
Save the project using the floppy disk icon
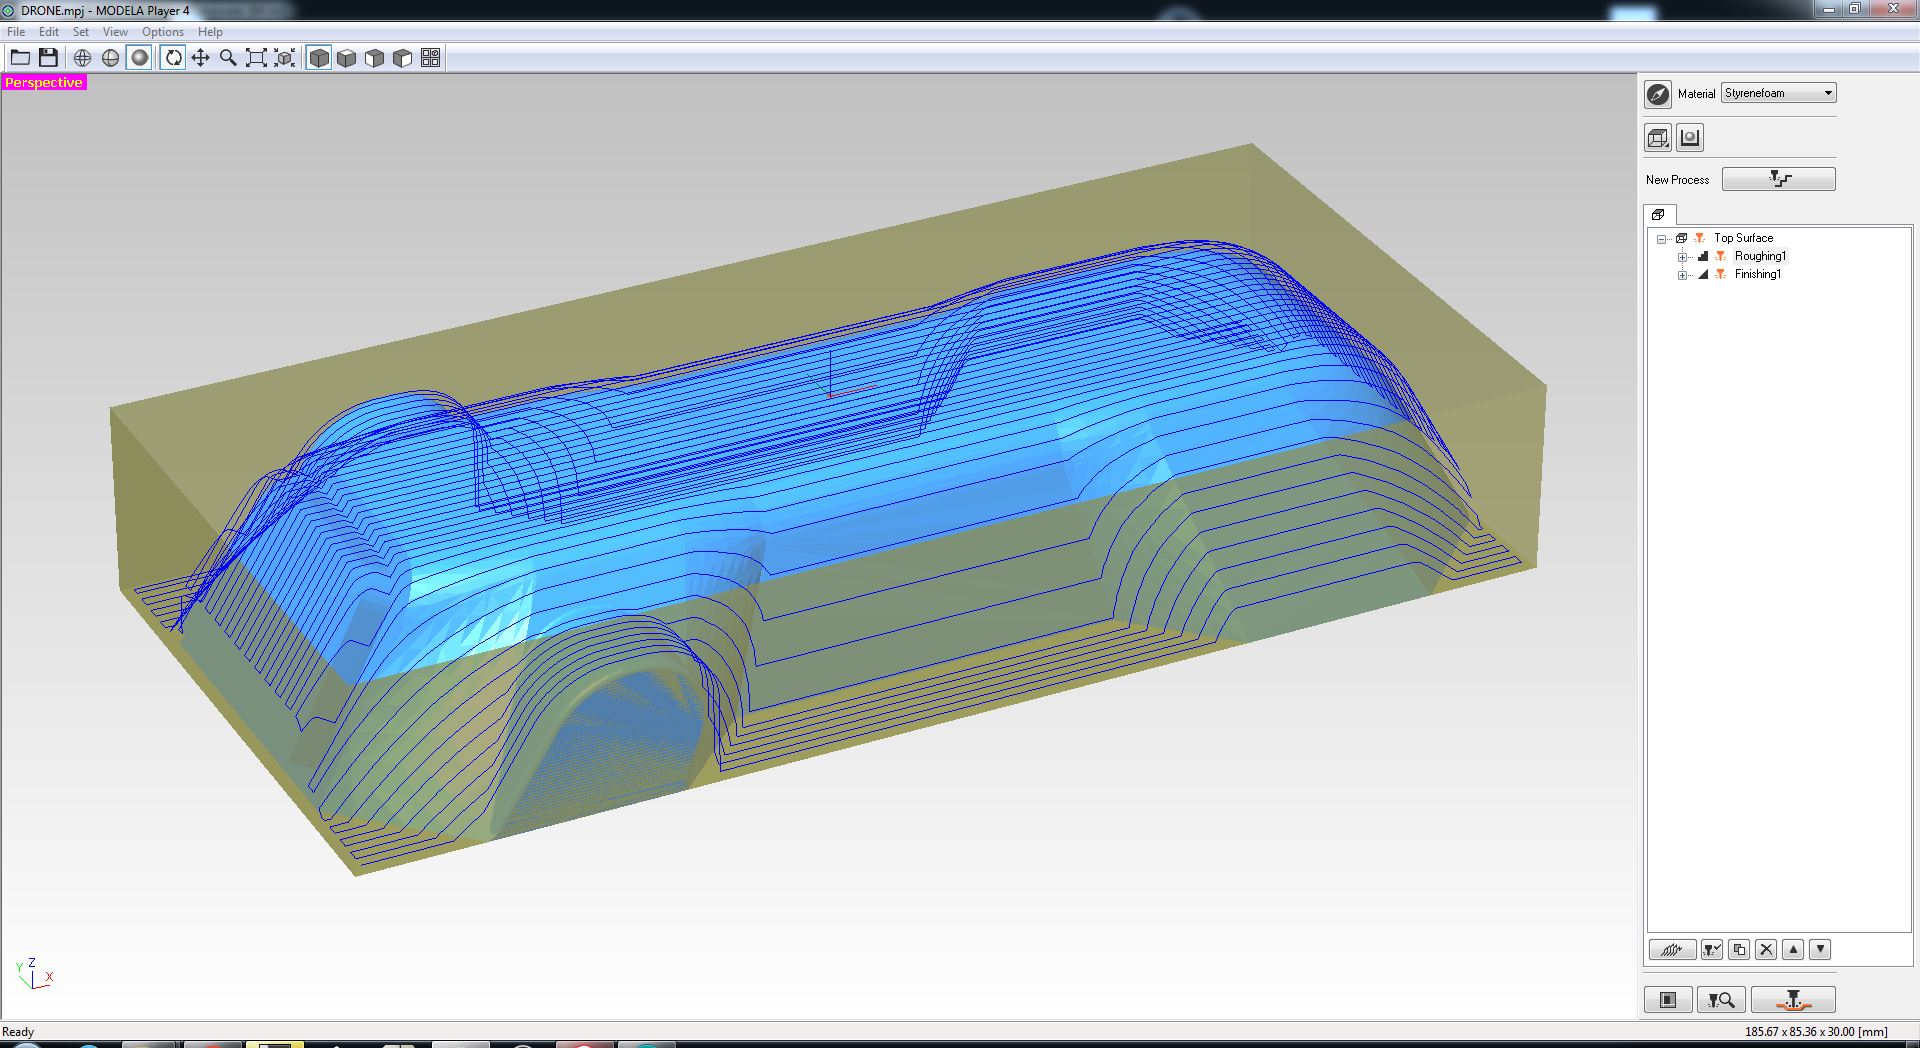pos(48,58)
